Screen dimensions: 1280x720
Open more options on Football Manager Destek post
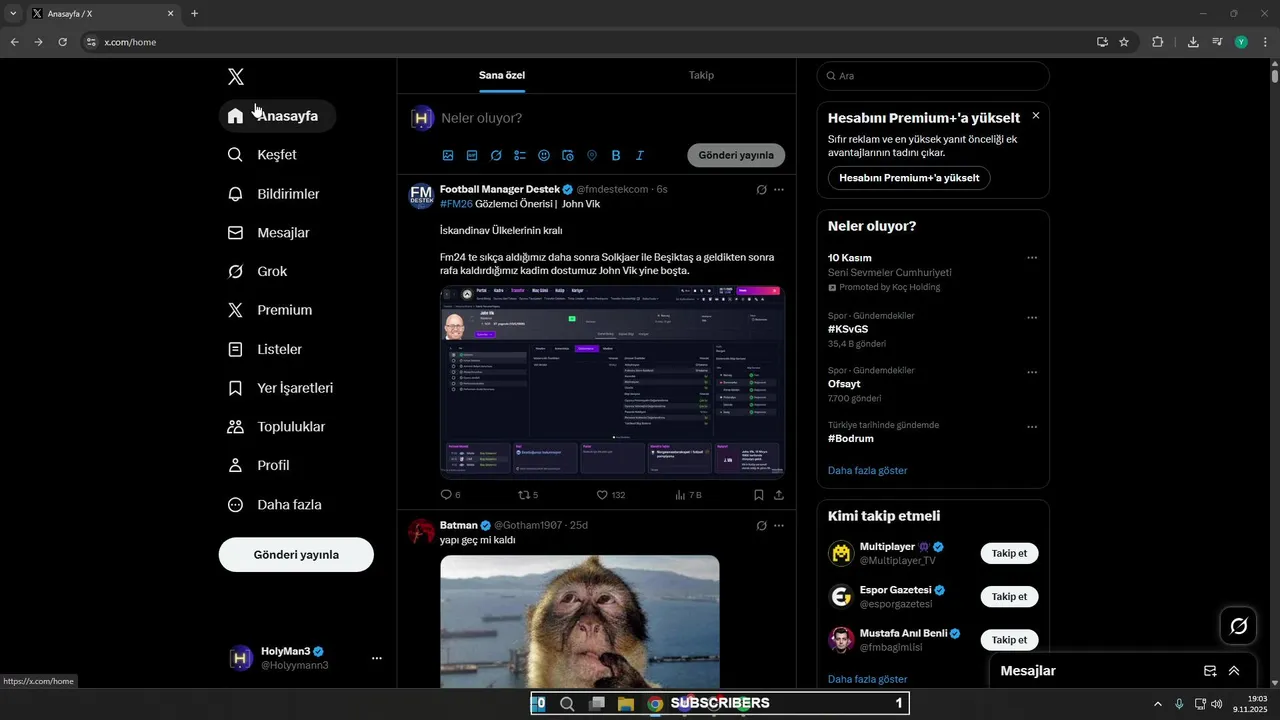(x=779, y=190)
